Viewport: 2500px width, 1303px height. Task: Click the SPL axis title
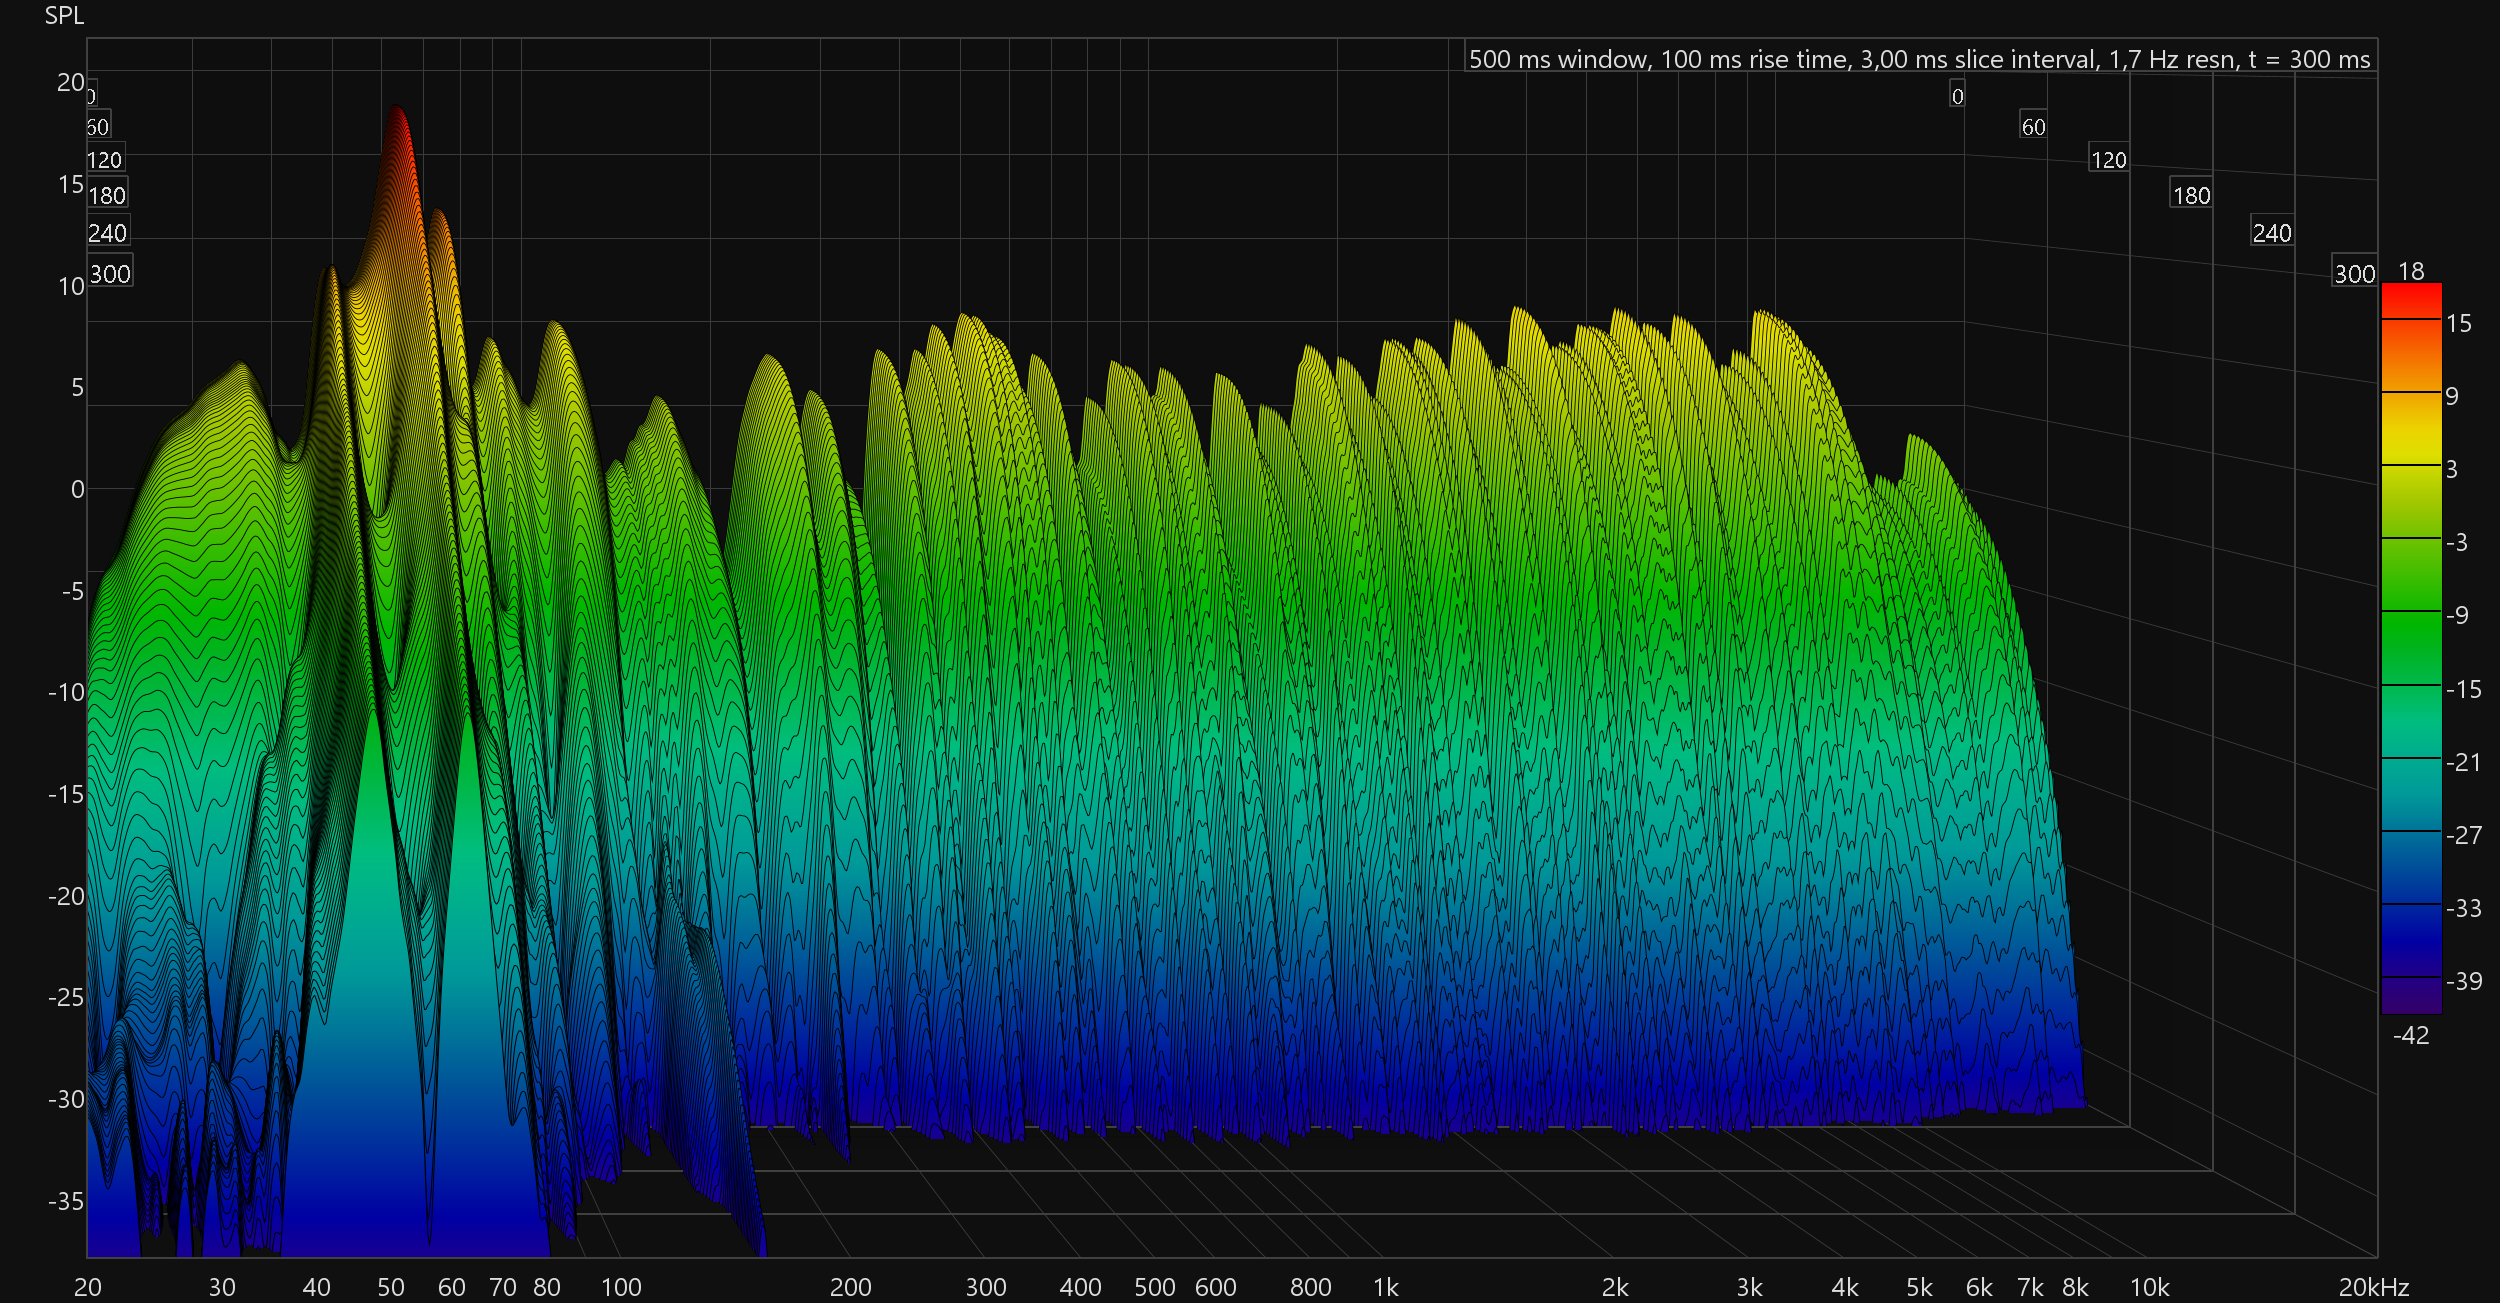pos(64,16)
